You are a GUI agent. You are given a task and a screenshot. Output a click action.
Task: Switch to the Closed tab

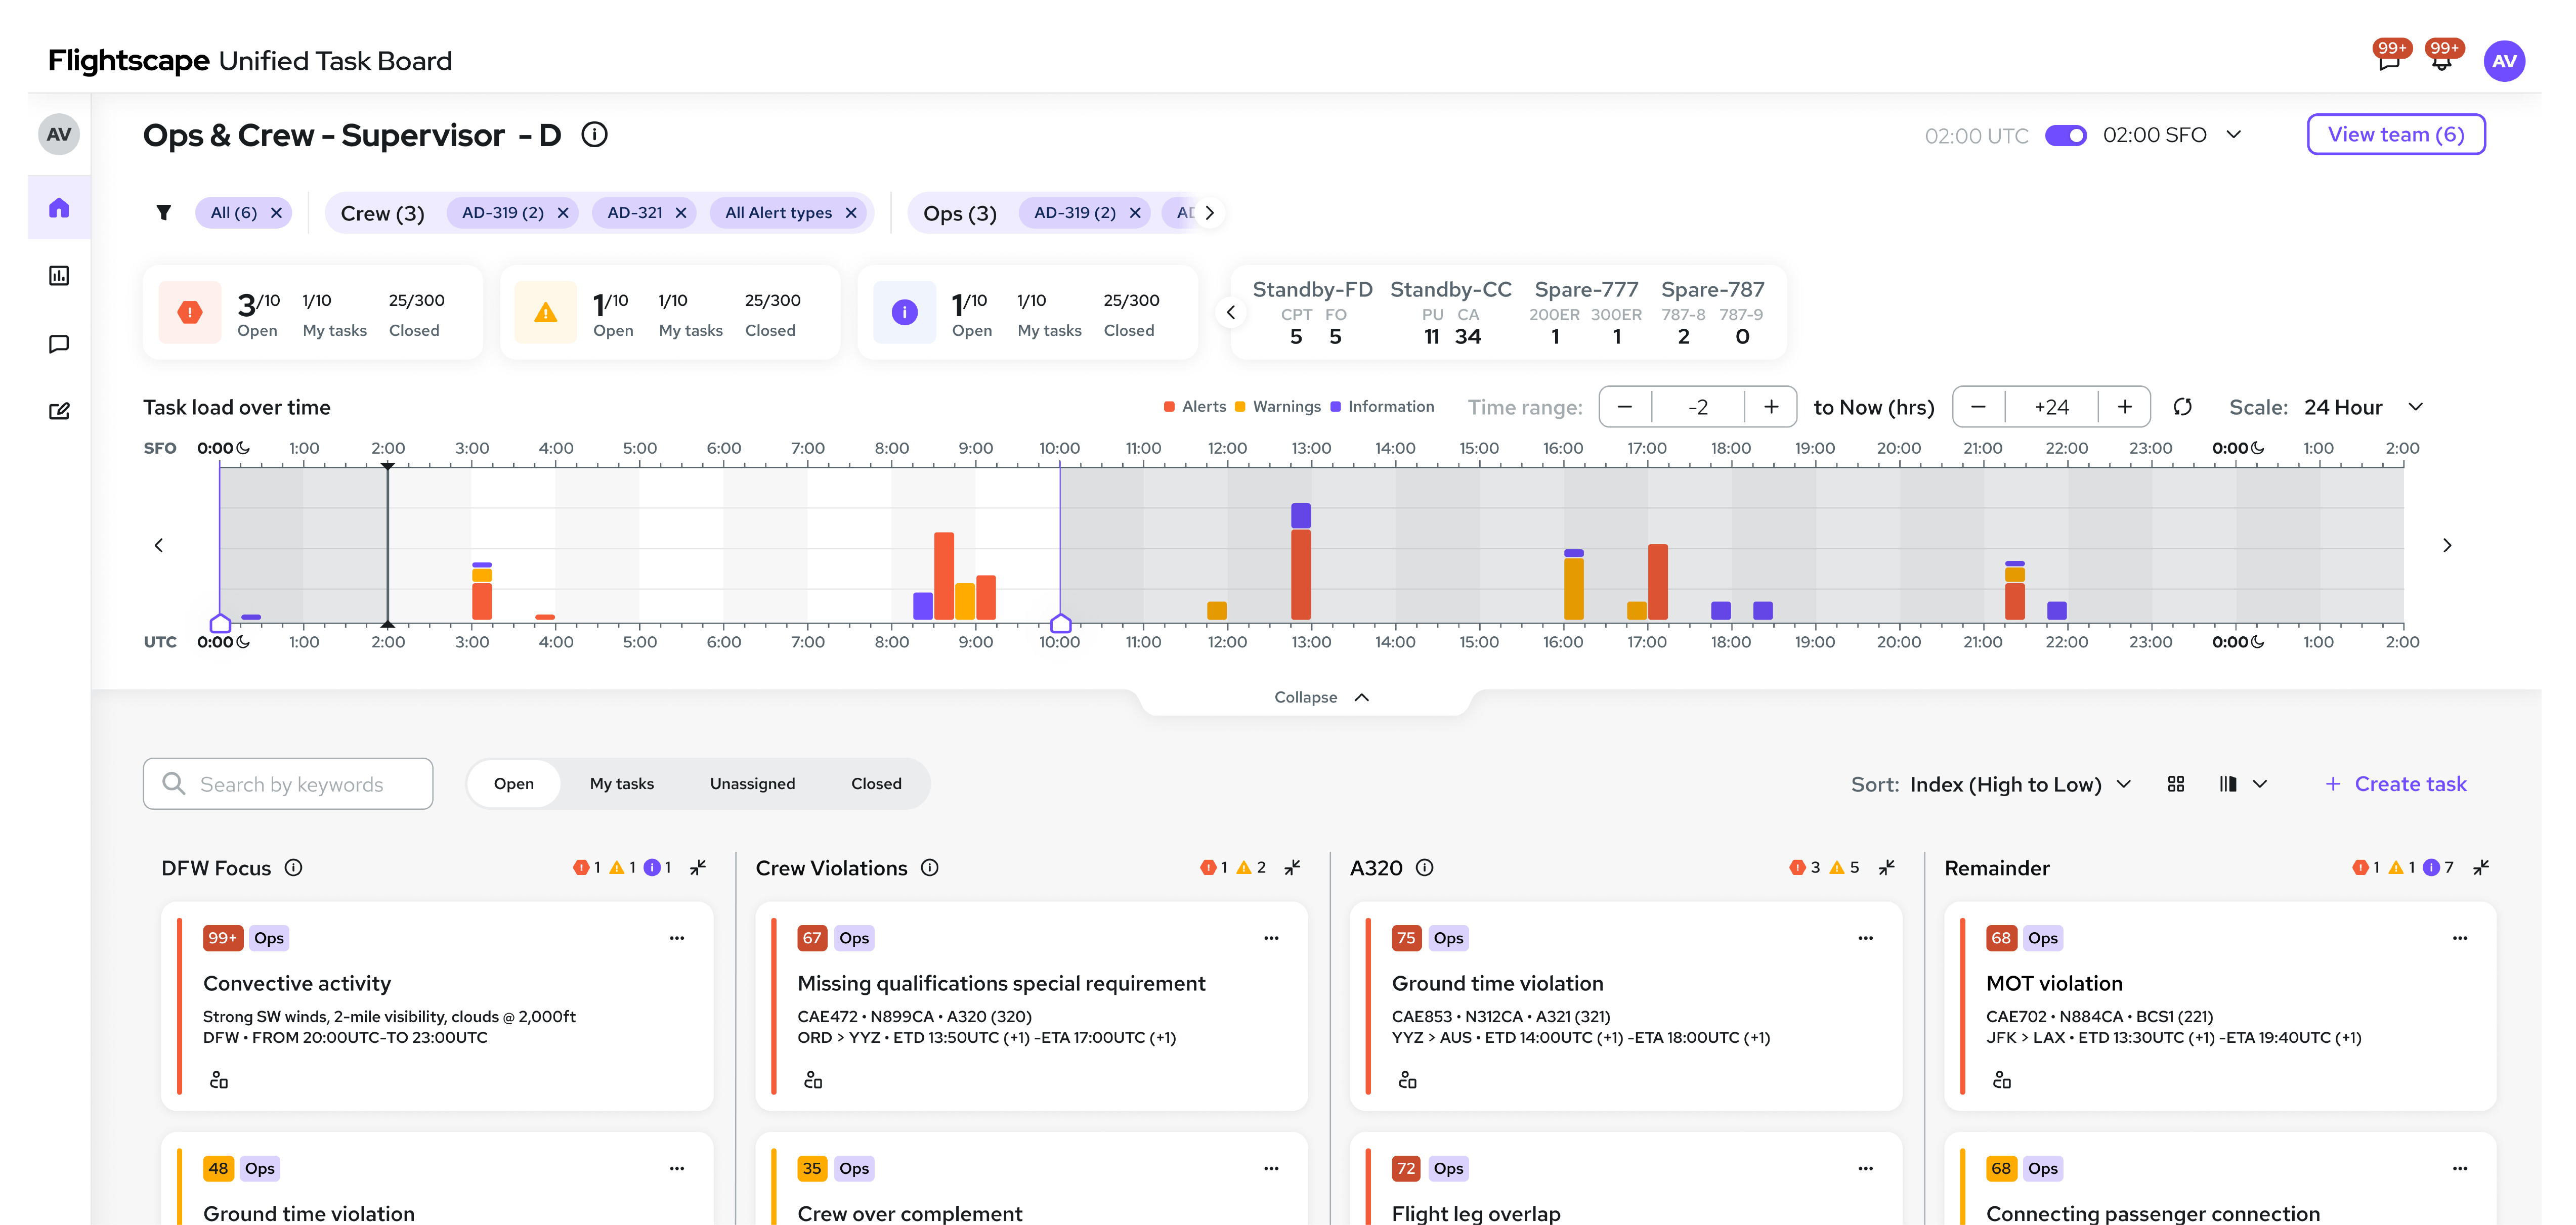(x=876, y=784)
